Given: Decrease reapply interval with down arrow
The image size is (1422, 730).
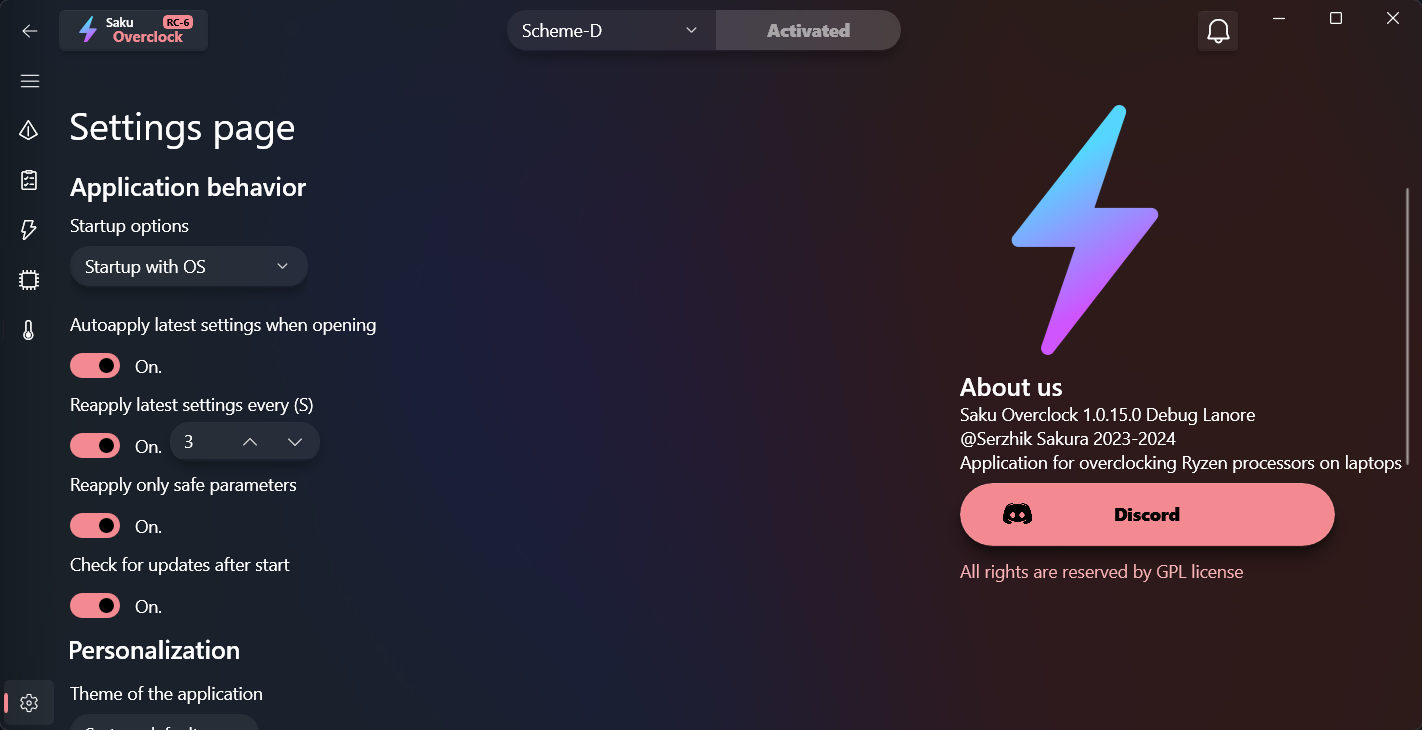Looking at the screenshot, I should click(x=294, y=442).
